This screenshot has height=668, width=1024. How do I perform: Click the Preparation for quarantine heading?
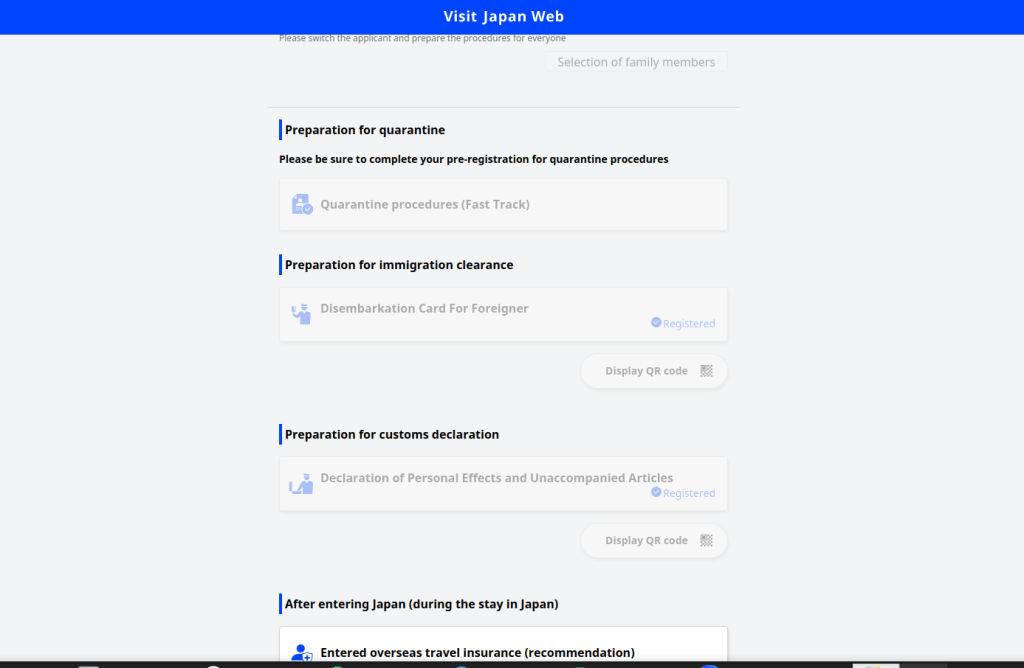(x=365, y=130)
